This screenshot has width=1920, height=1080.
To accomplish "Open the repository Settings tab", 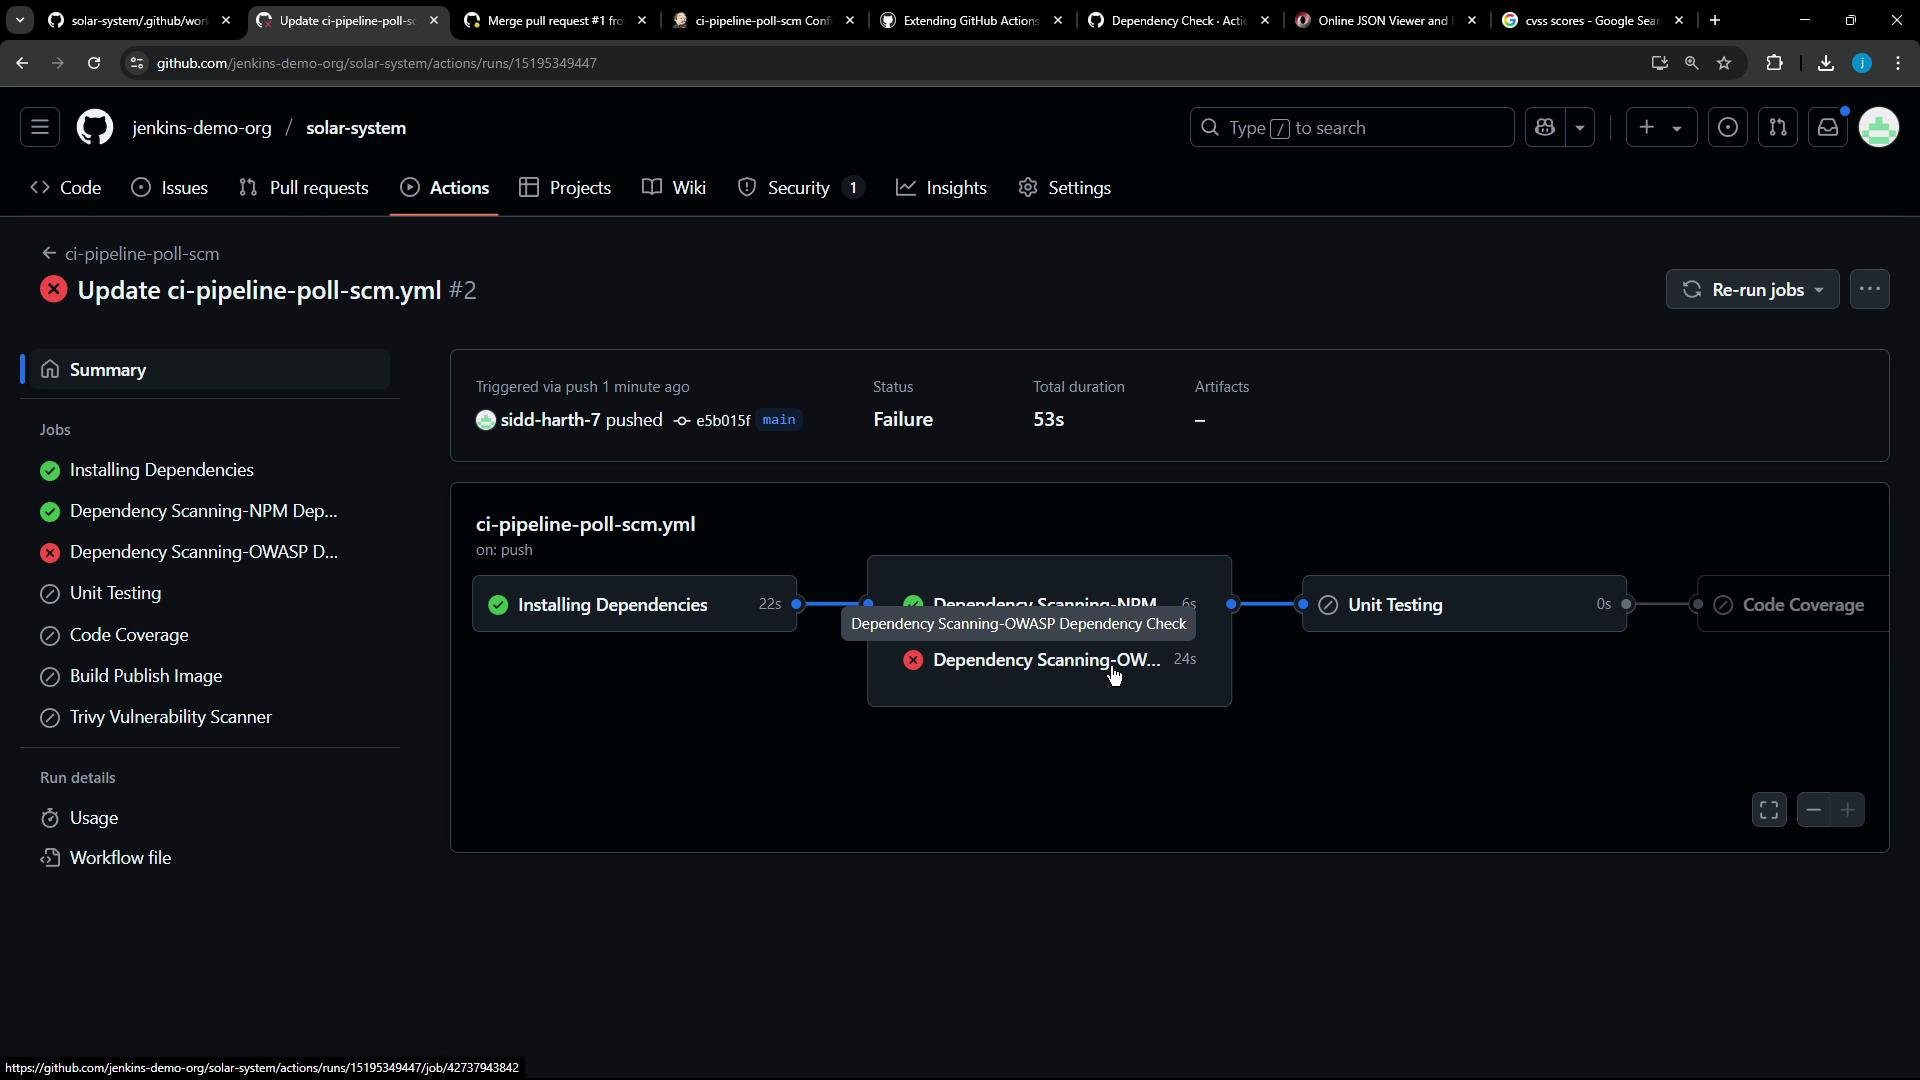I will point(1065,188).
